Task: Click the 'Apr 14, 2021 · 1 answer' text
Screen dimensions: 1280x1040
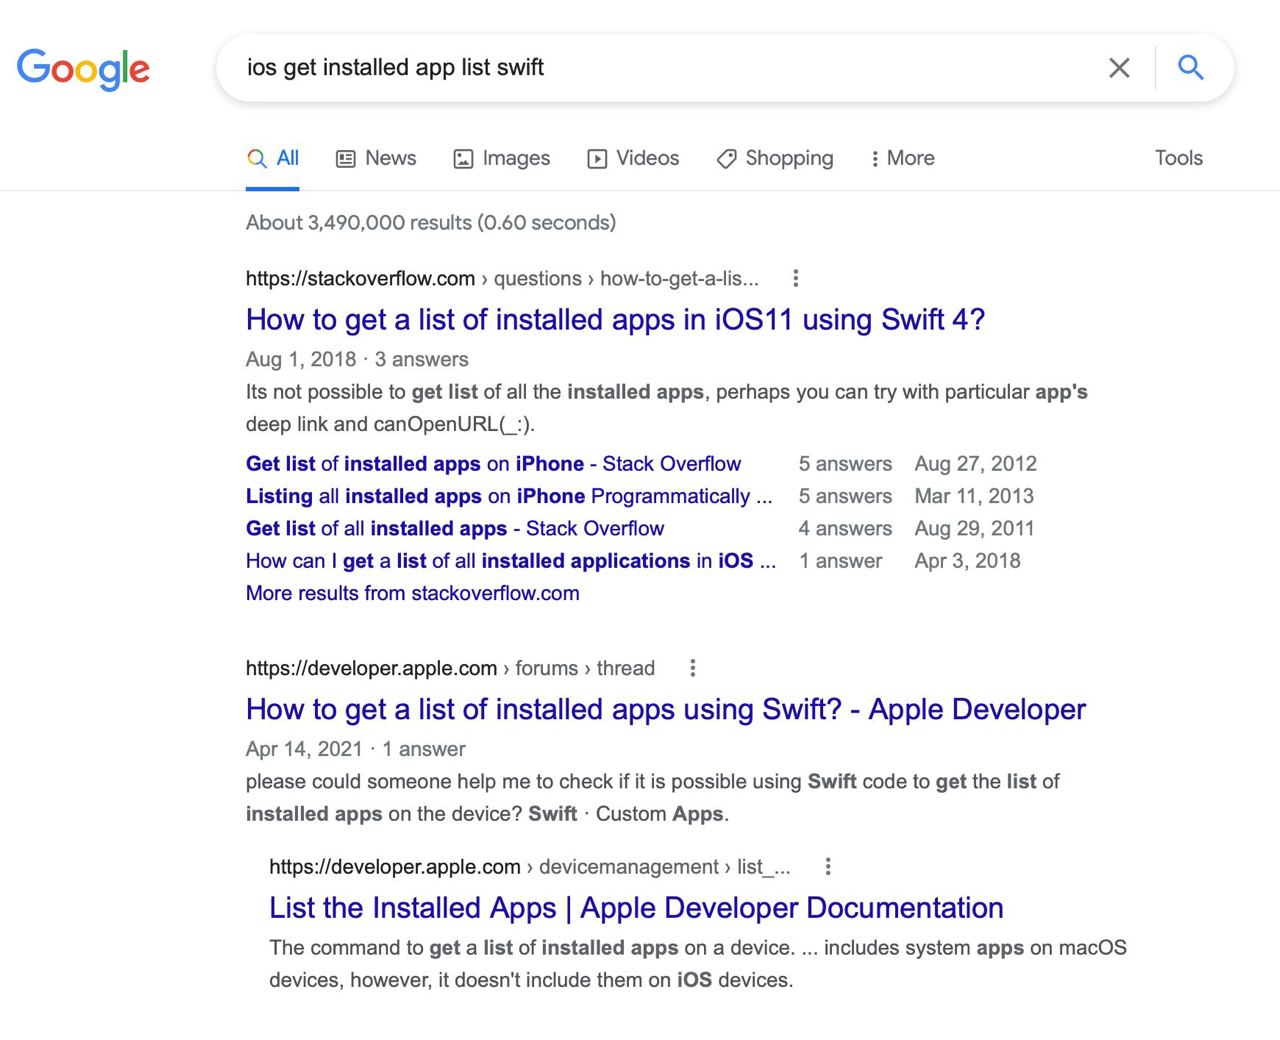Action: click(355, 749)
